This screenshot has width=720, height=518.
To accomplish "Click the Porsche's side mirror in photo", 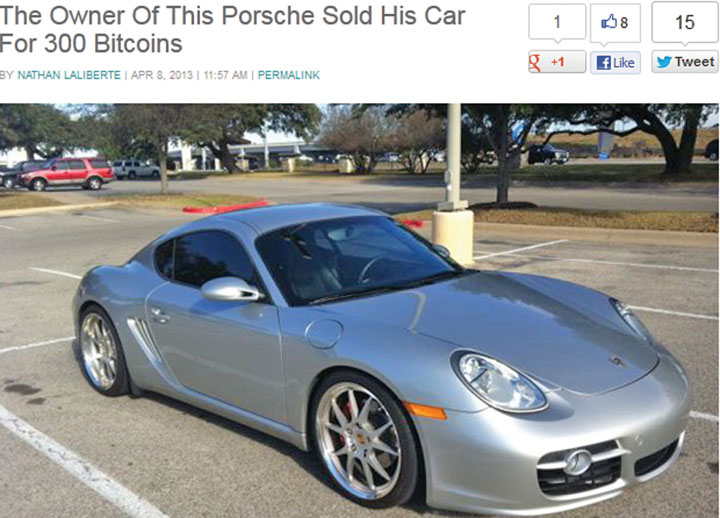I will [230, 289].
